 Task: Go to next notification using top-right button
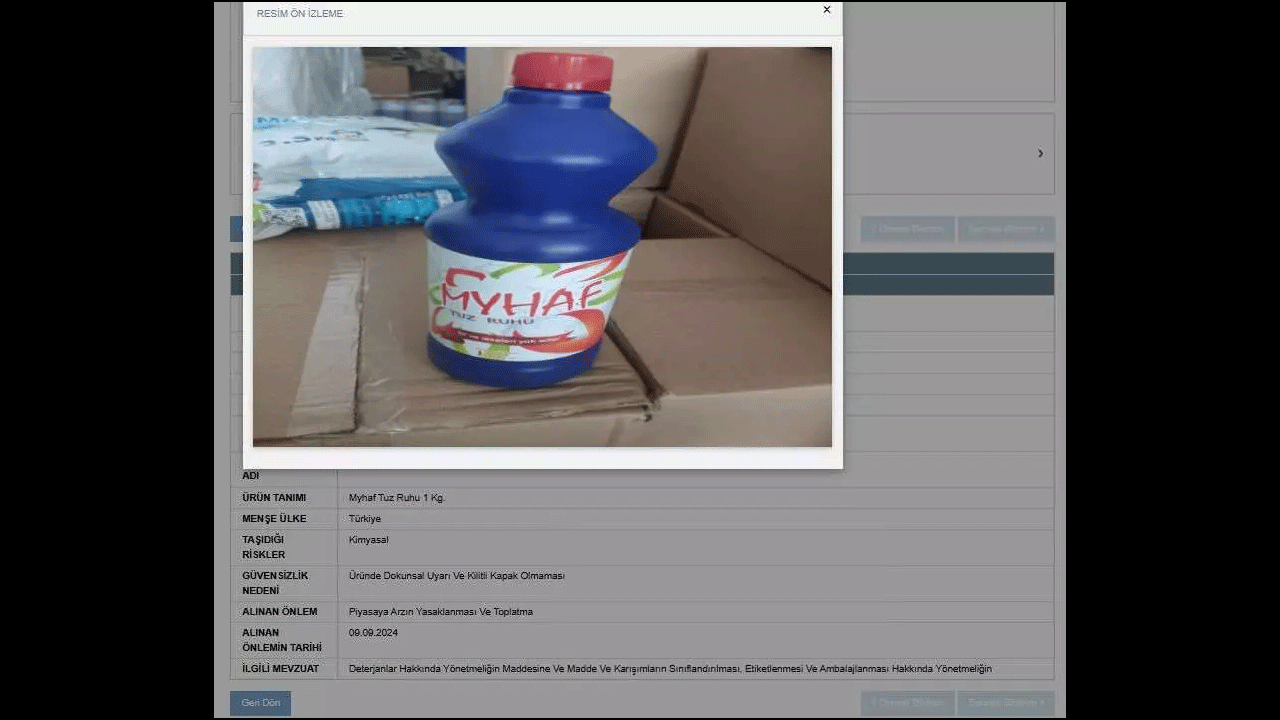1005,229
